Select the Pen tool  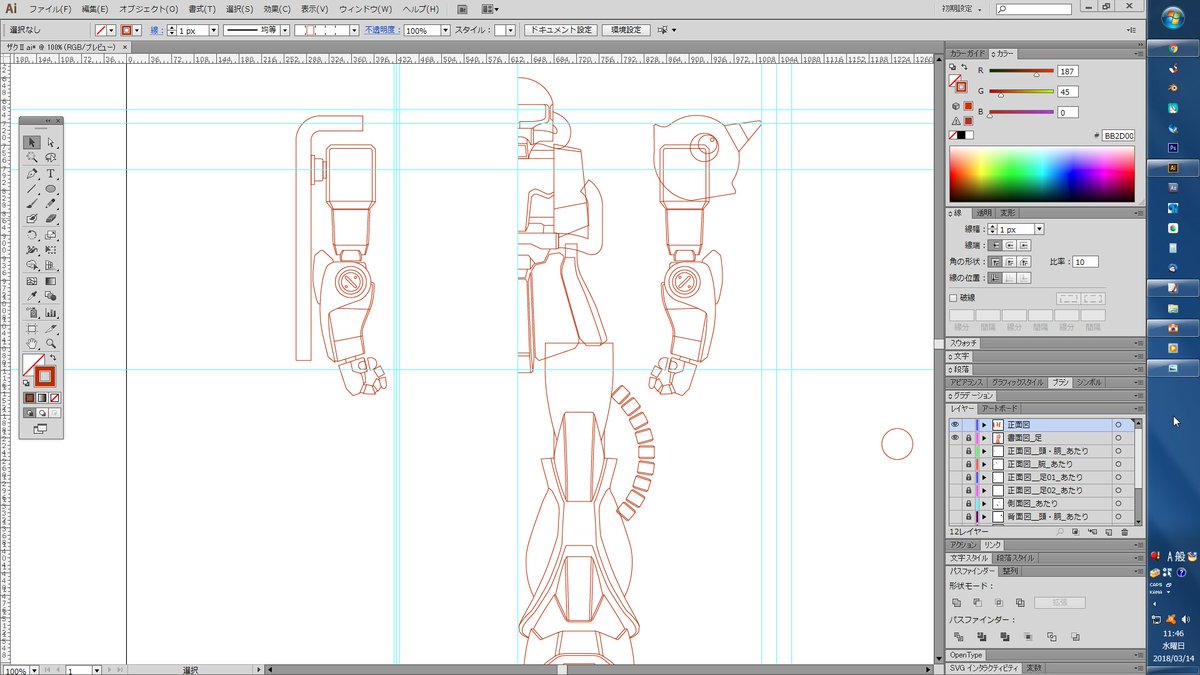32,174
